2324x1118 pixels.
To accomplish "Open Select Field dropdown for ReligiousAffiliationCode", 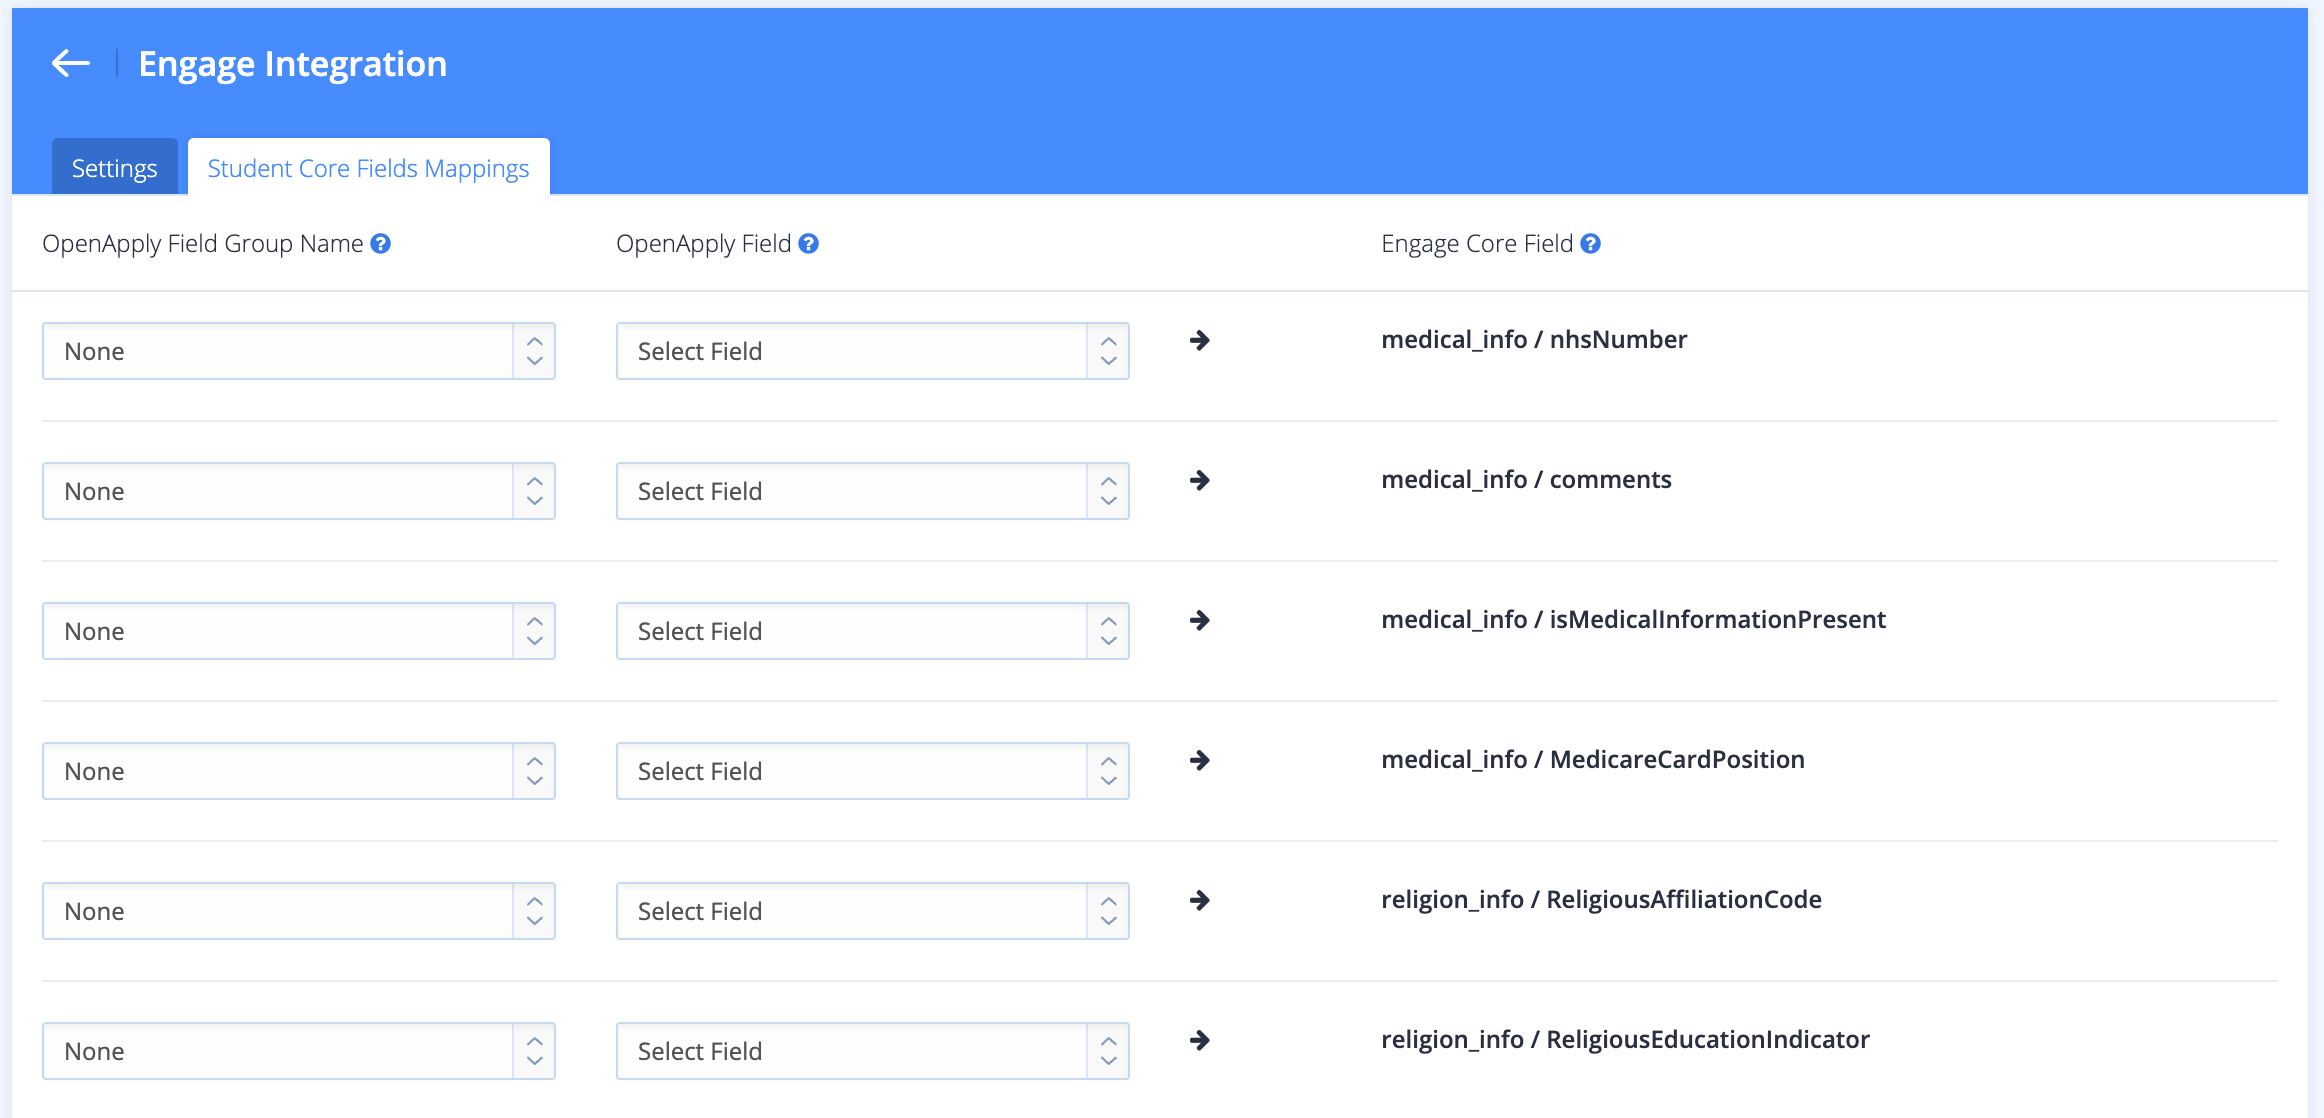I will (x=872, y=911).
